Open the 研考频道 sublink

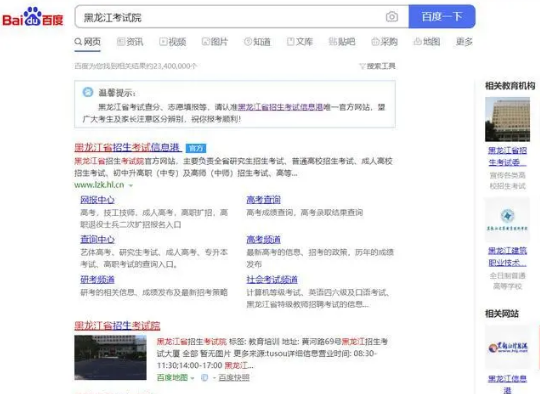97,280
